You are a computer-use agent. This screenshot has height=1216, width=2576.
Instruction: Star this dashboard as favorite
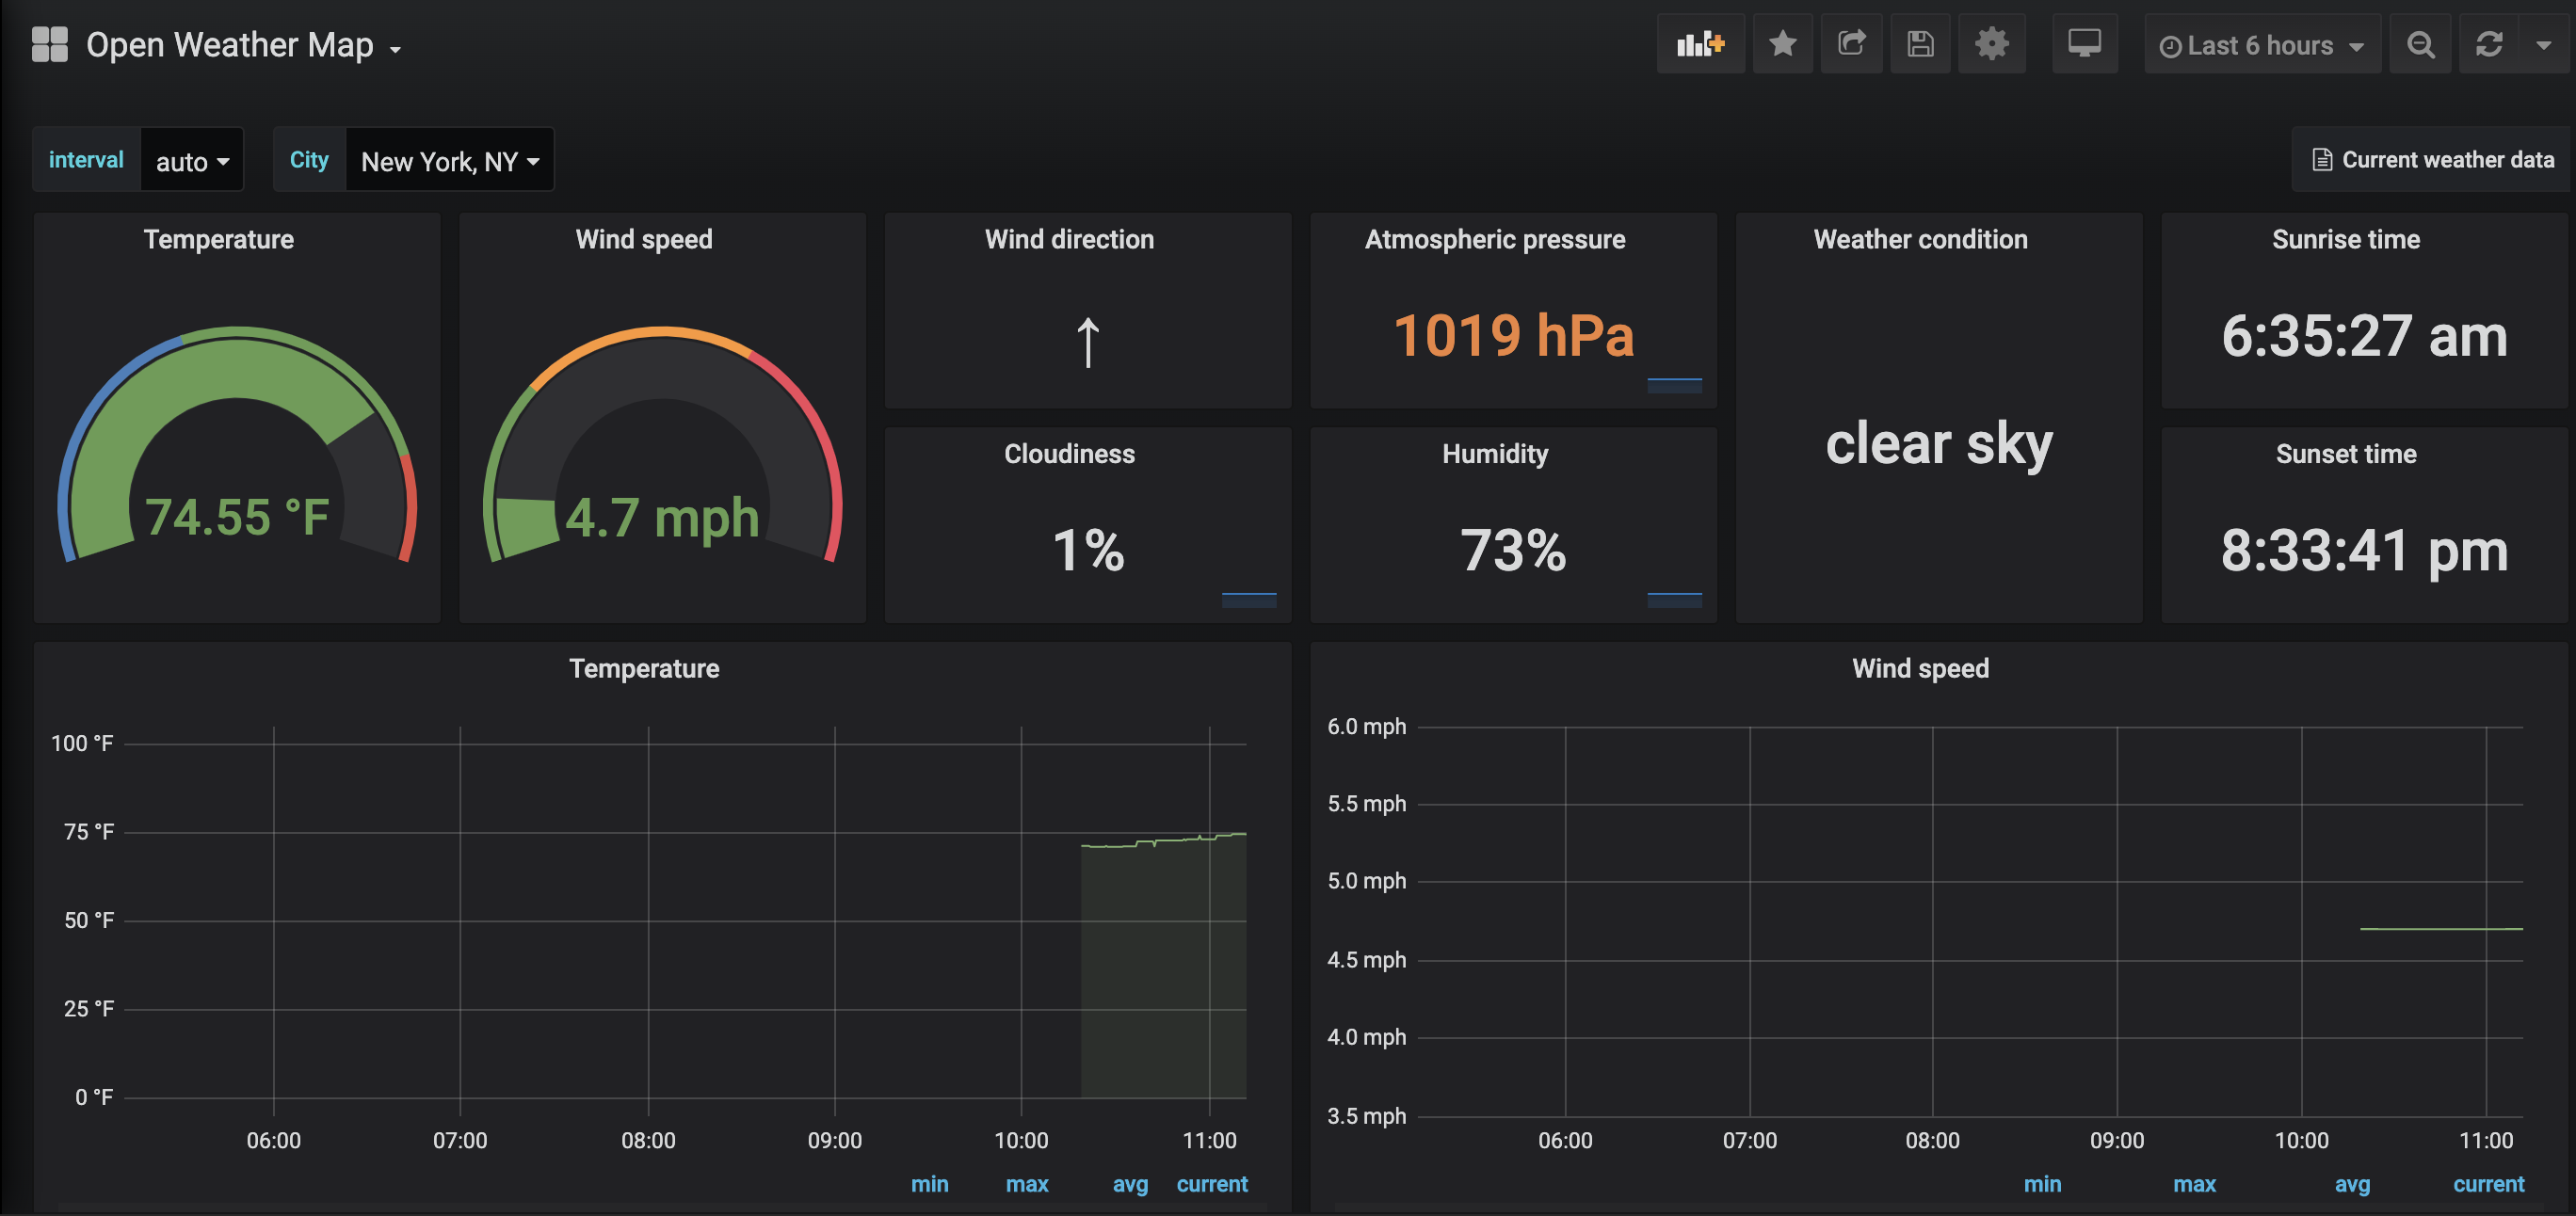coord(1782,44)
